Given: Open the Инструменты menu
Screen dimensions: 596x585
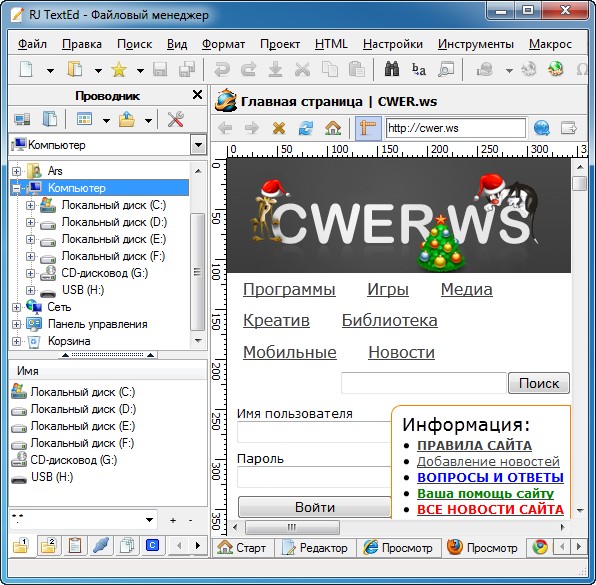Looking at the screenshot, I should (x=476, y=44).
